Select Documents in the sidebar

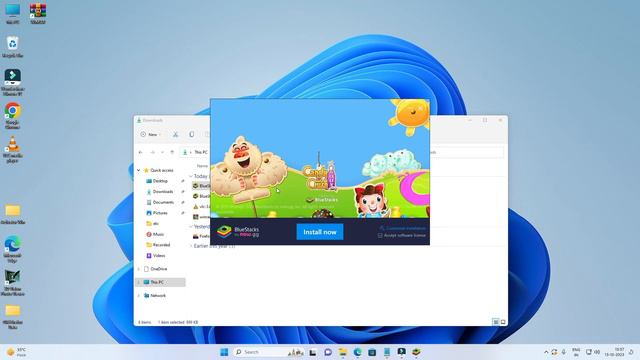163,202
